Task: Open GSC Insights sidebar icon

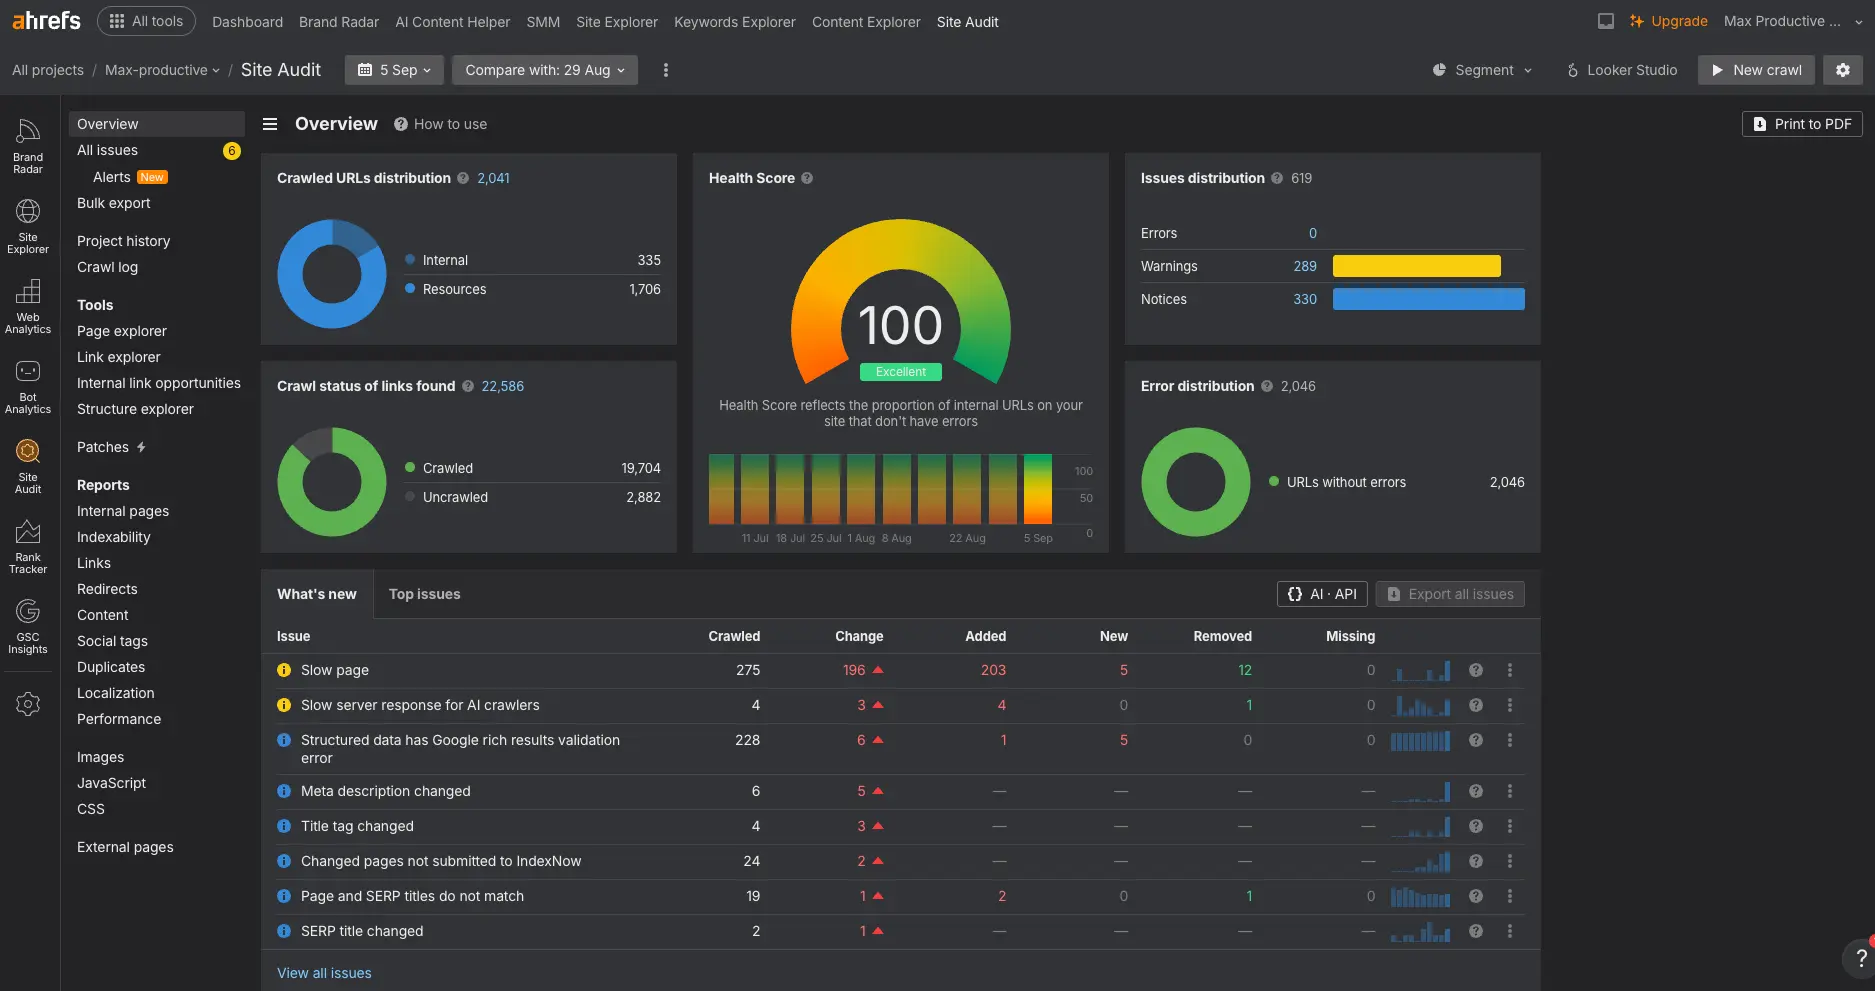Action: (x=28, y=626)
